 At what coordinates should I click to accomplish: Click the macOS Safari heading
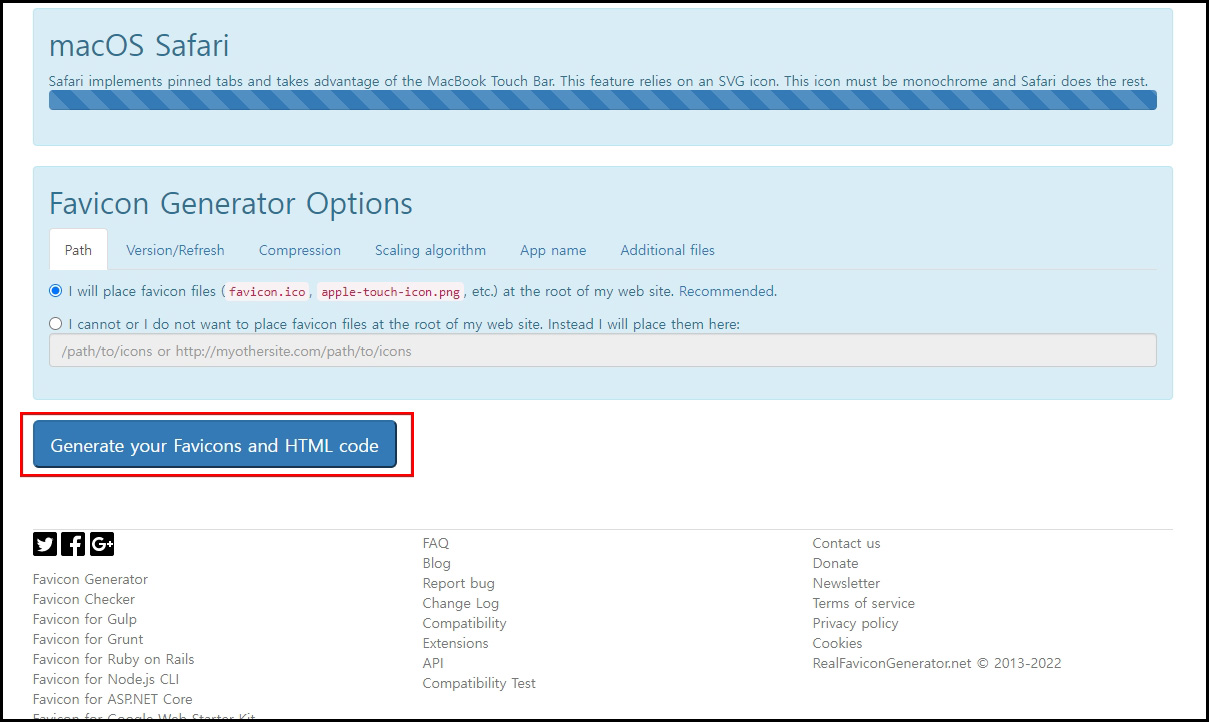tap(139, 46)
